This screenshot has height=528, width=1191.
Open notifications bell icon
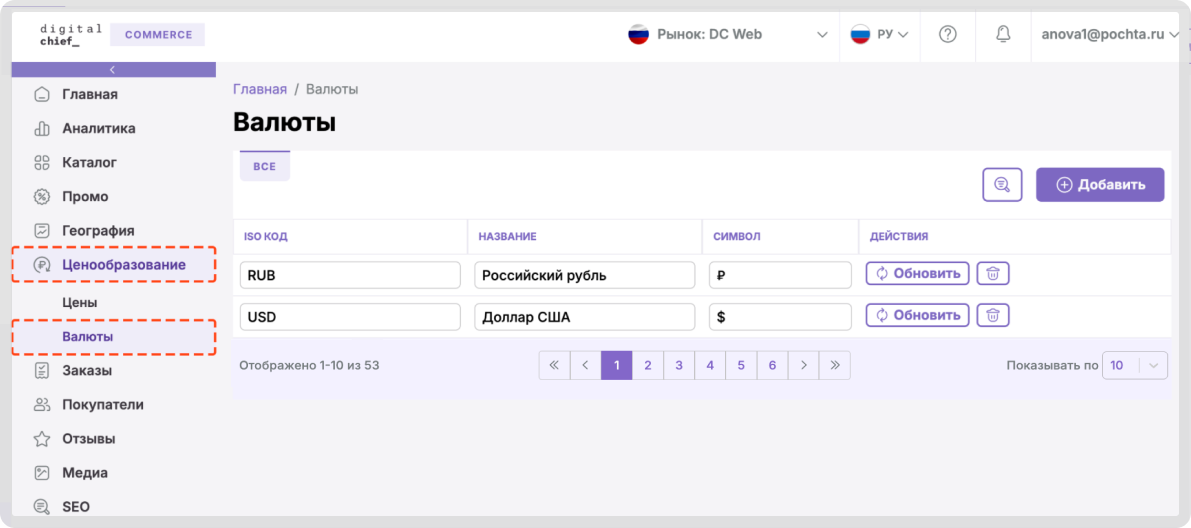(1003, 34)
